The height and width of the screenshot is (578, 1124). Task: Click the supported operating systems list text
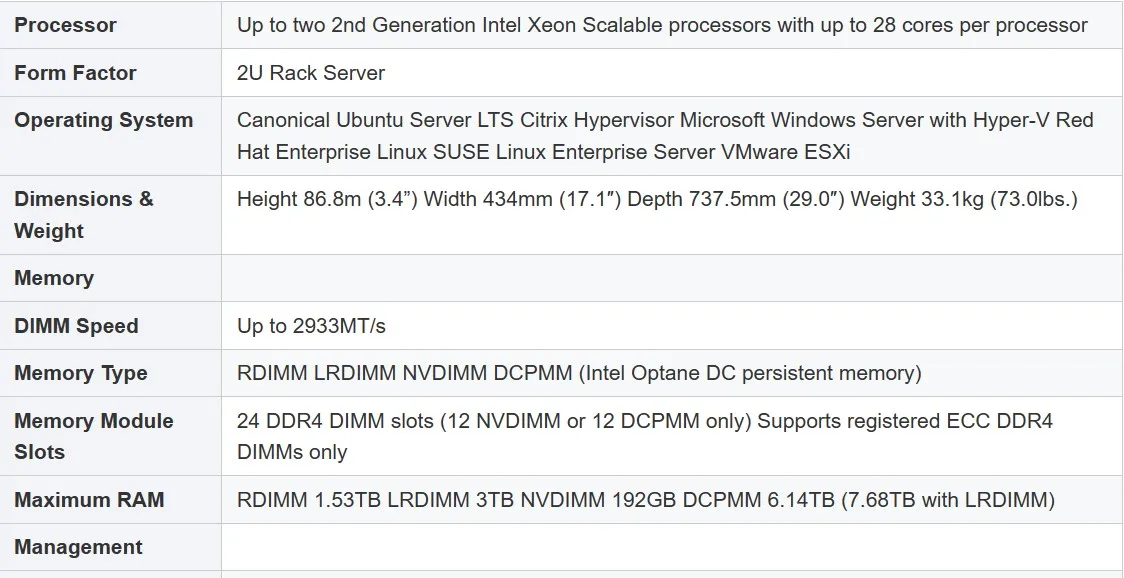pos(665,136)
